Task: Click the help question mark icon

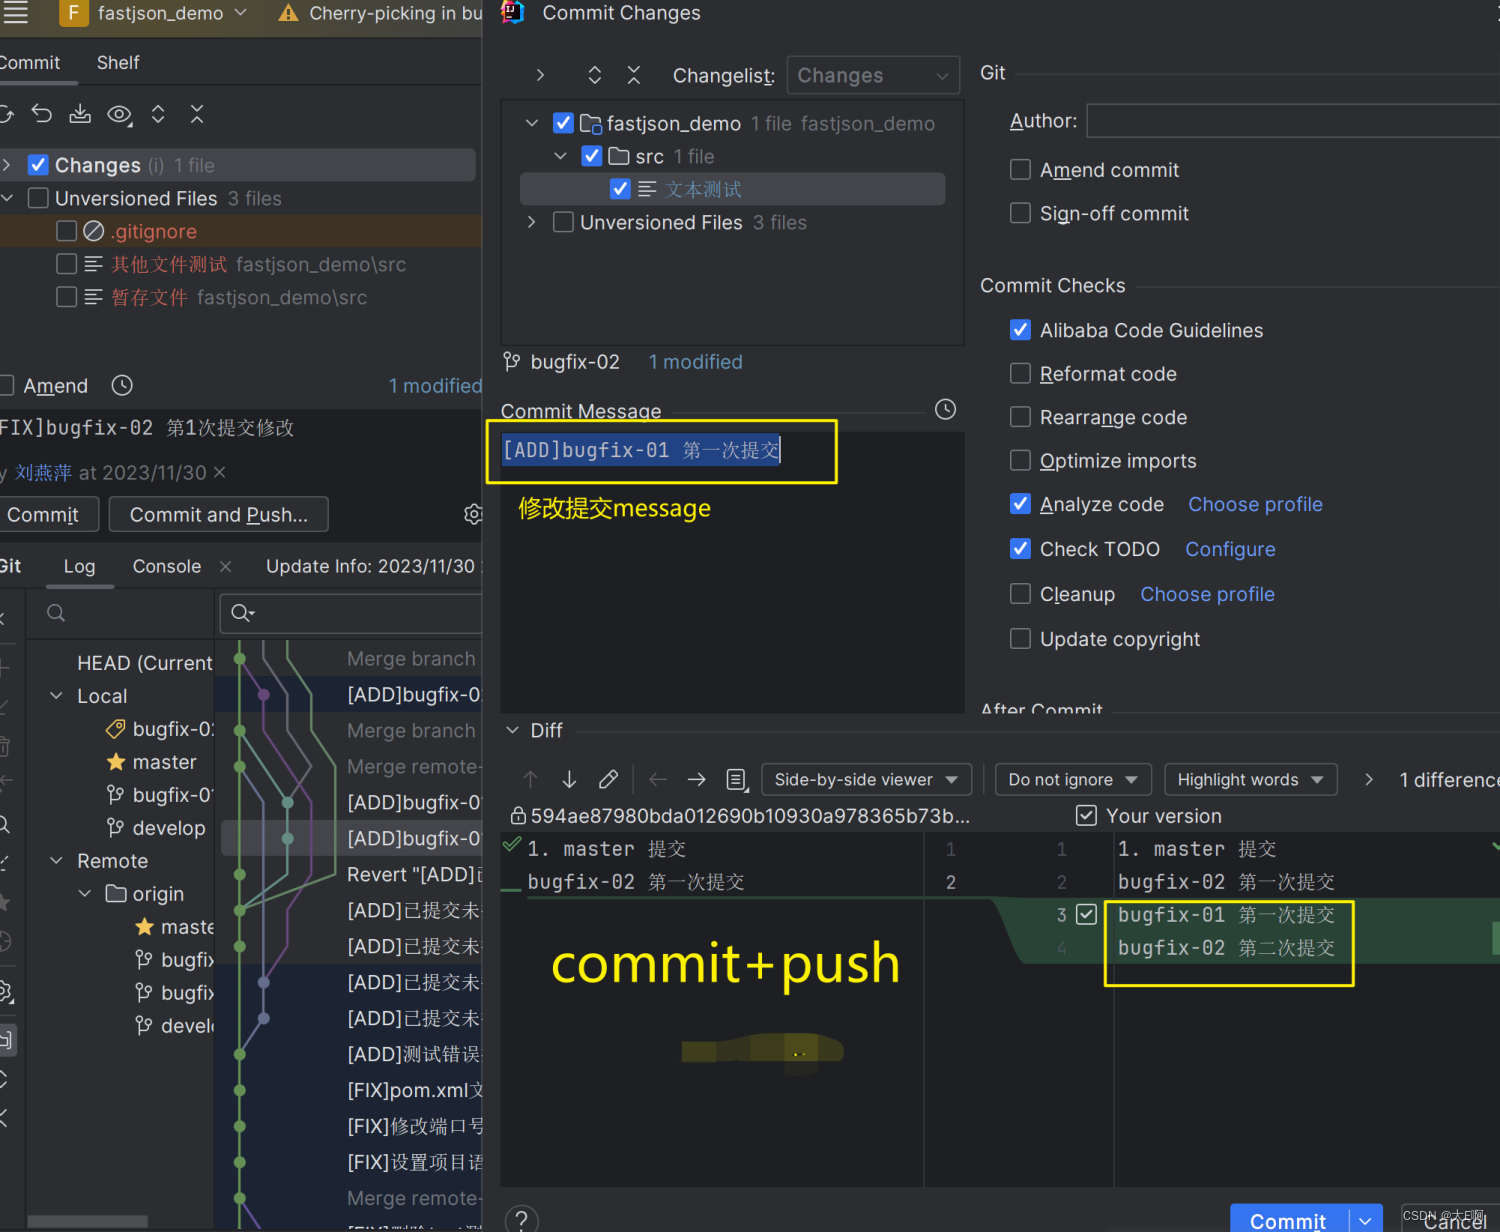Action: pyautogui.click(x=521, y=1220)
